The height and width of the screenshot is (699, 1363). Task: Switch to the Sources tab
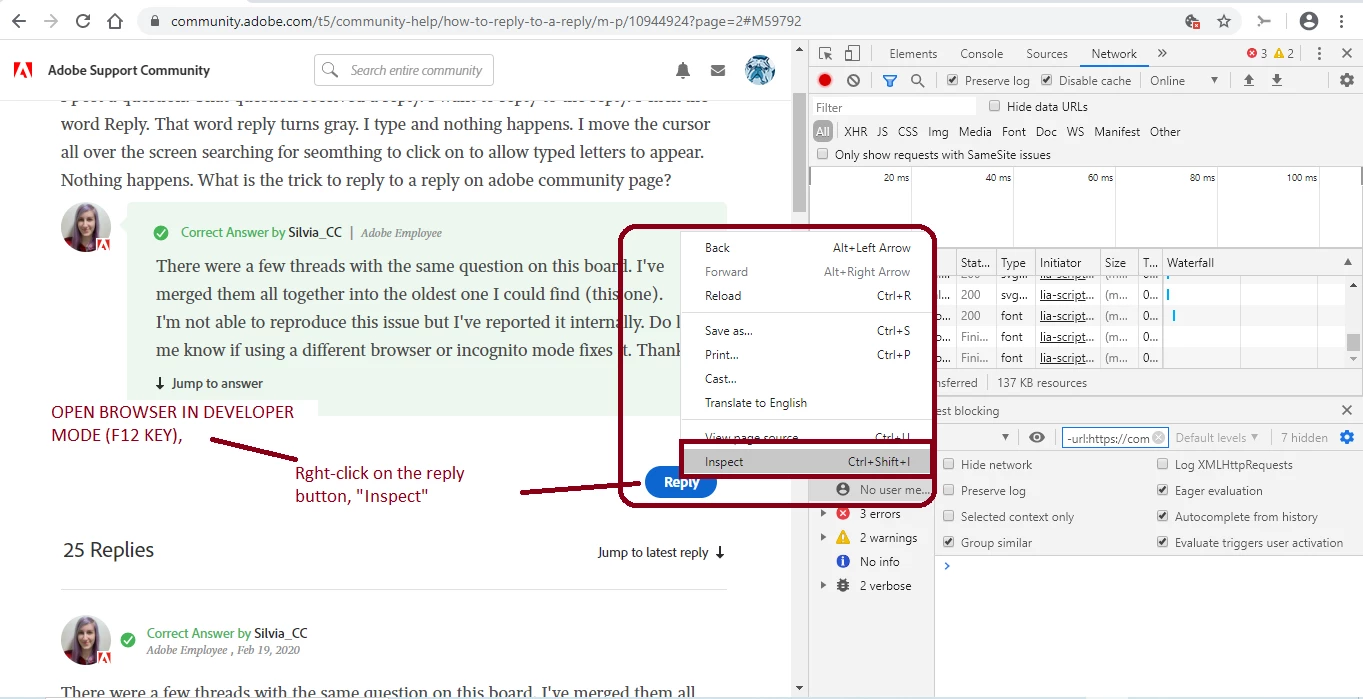(x=1047, y=54)
